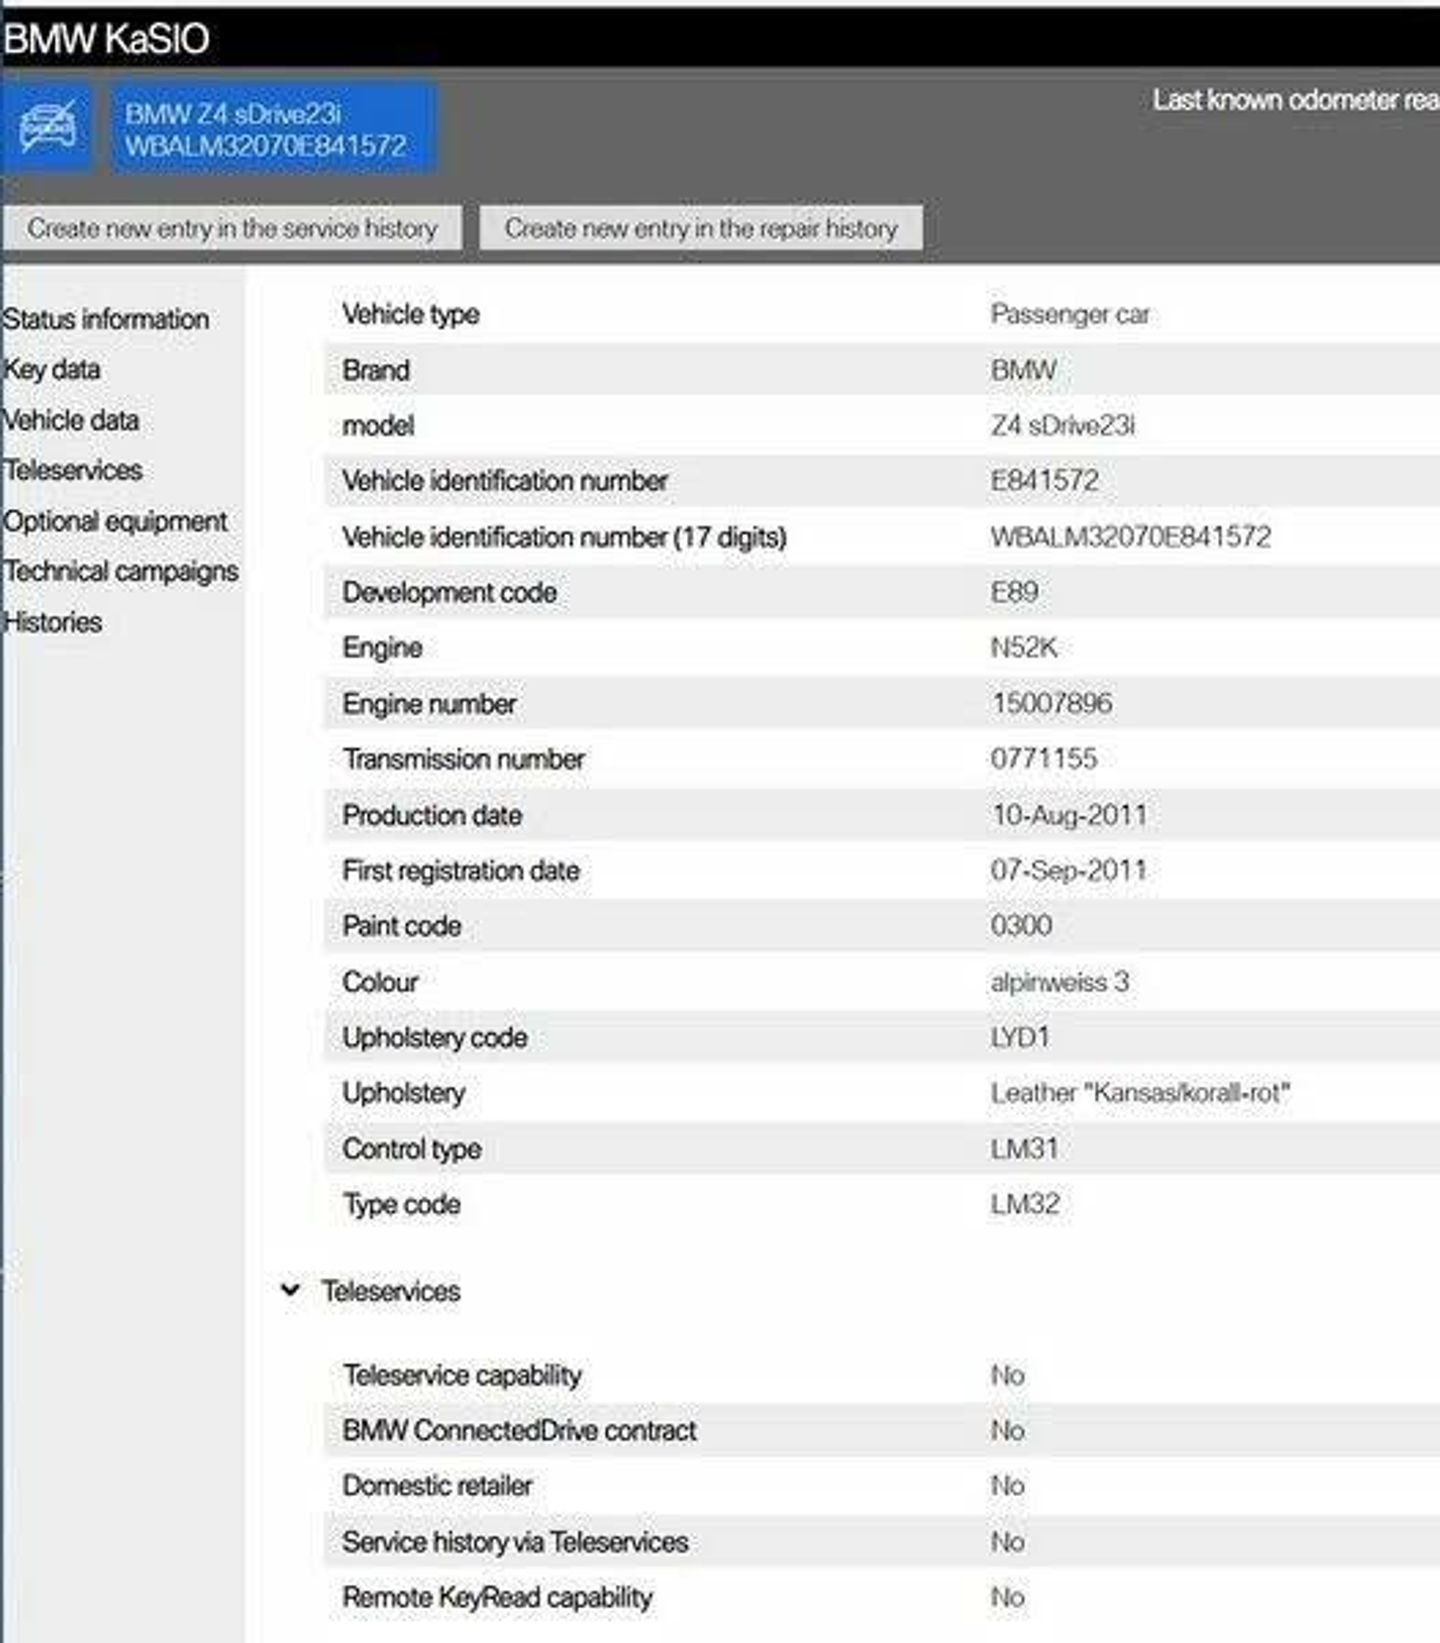The image size is (1440, 1643).
Task: Click the Remote KeyRead capability label
Action: coord(497,1598)
